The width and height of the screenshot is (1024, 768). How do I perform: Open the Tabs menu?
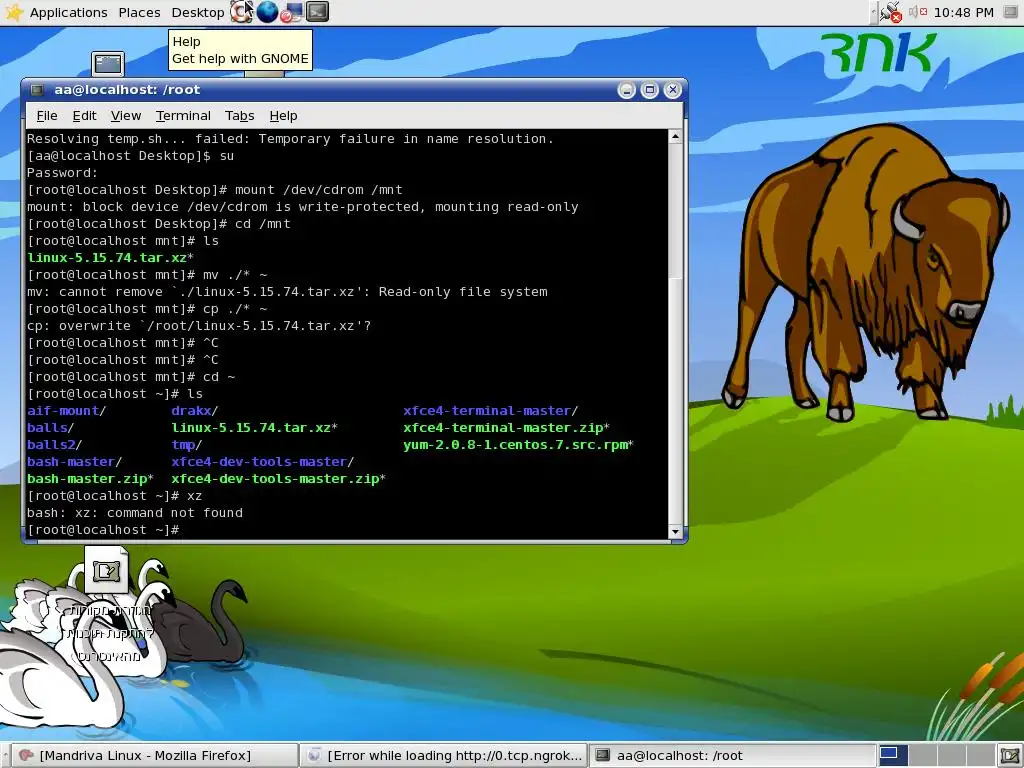[240, 116]
